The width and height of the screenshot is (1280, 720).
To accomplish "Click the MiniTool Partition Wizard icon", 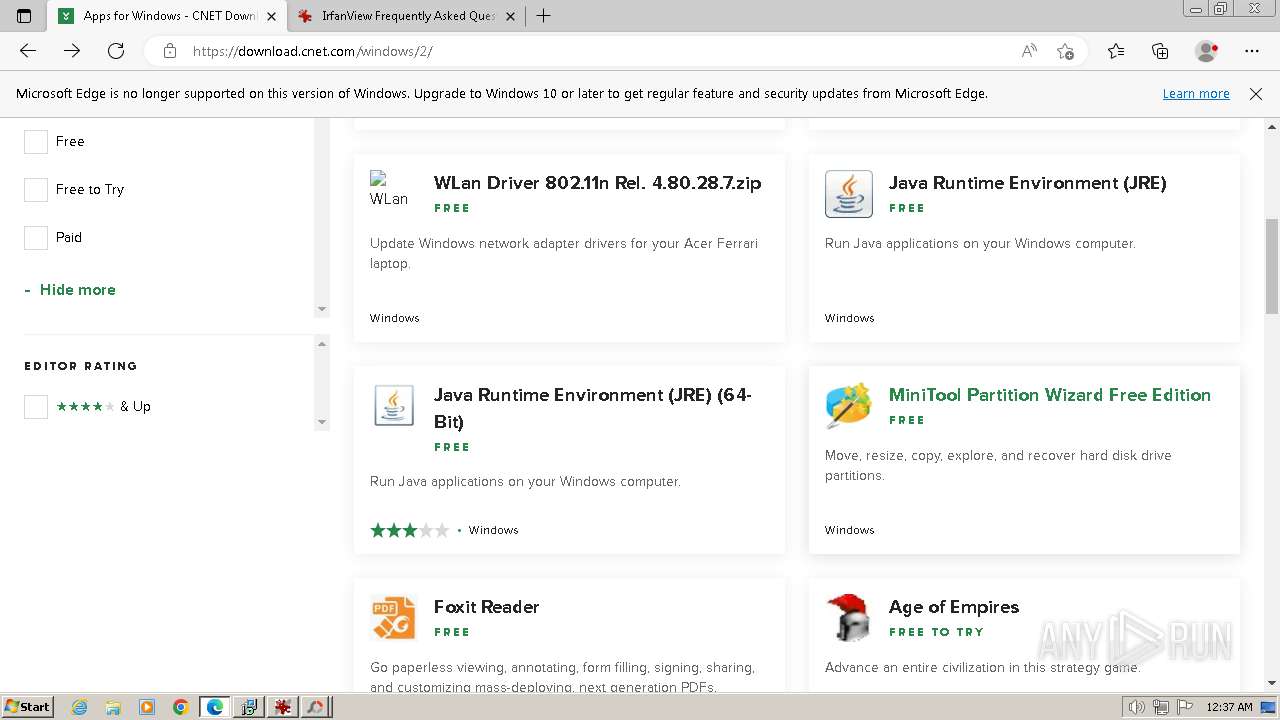I will coord(849,406).
